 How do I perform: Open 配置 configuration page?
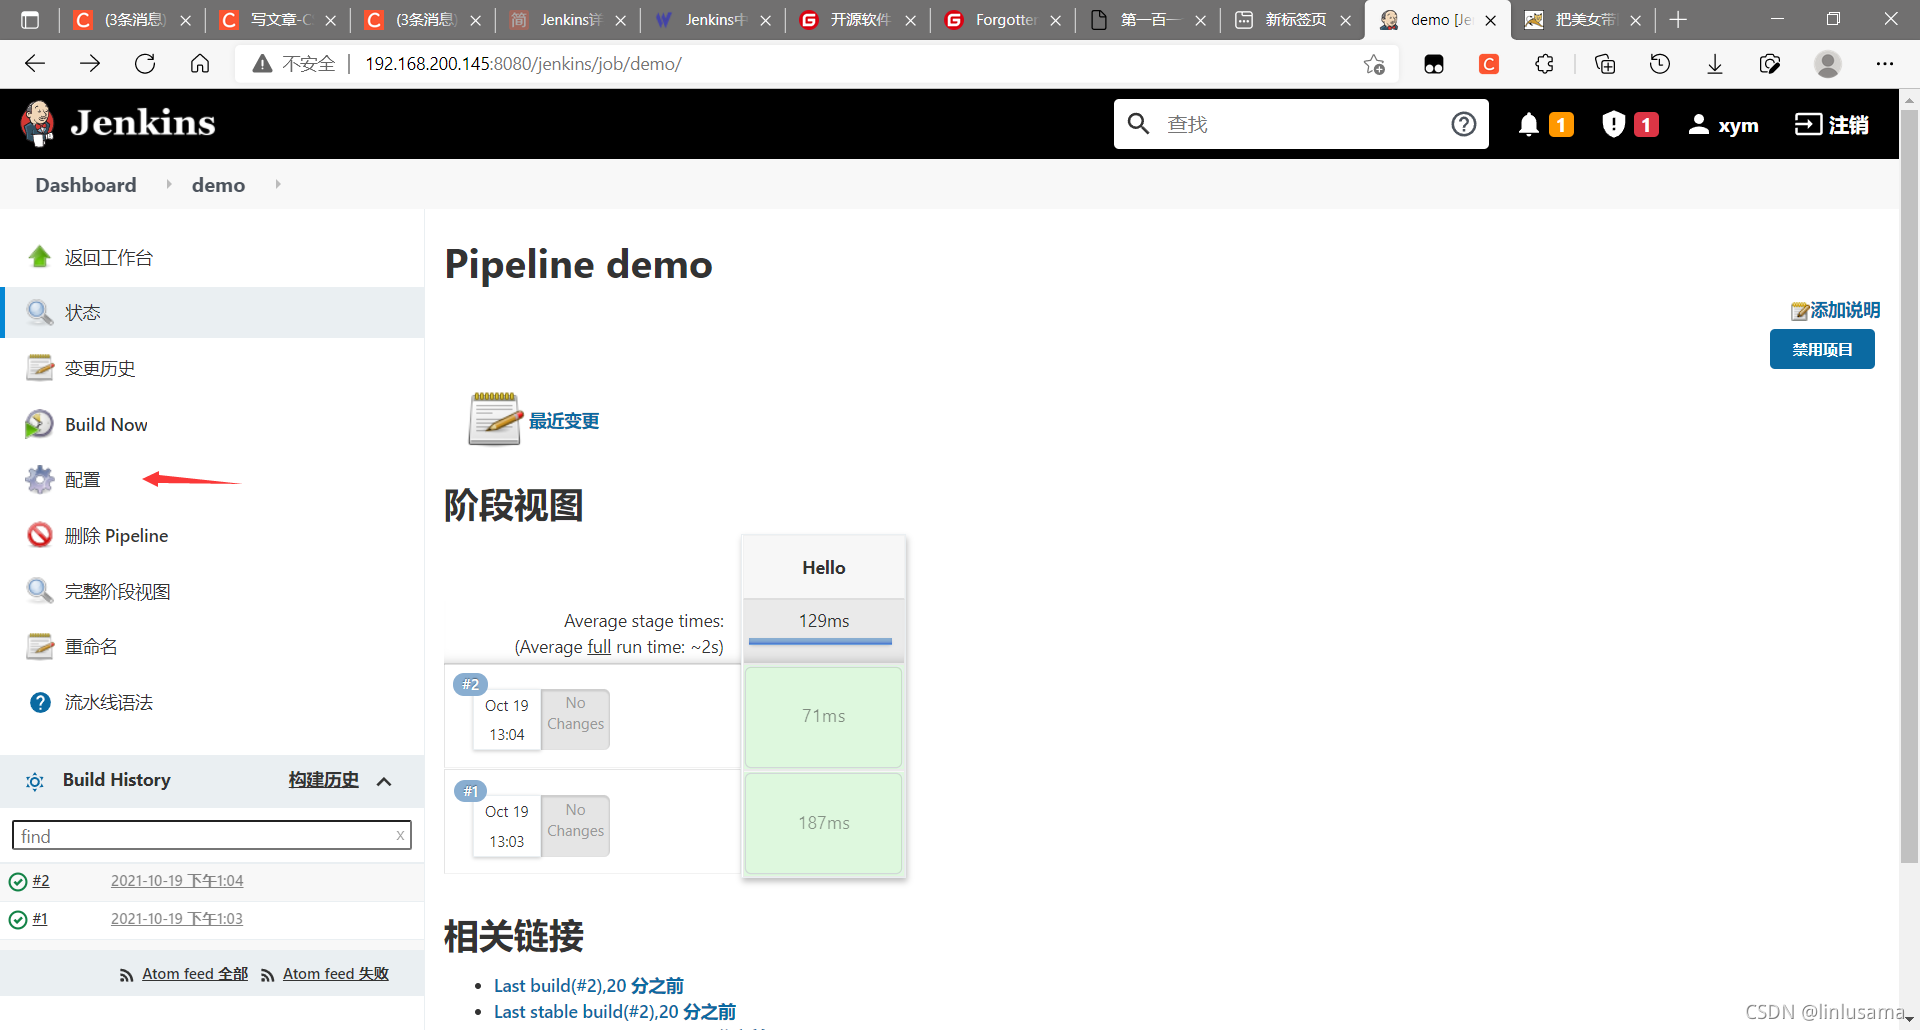82,480
